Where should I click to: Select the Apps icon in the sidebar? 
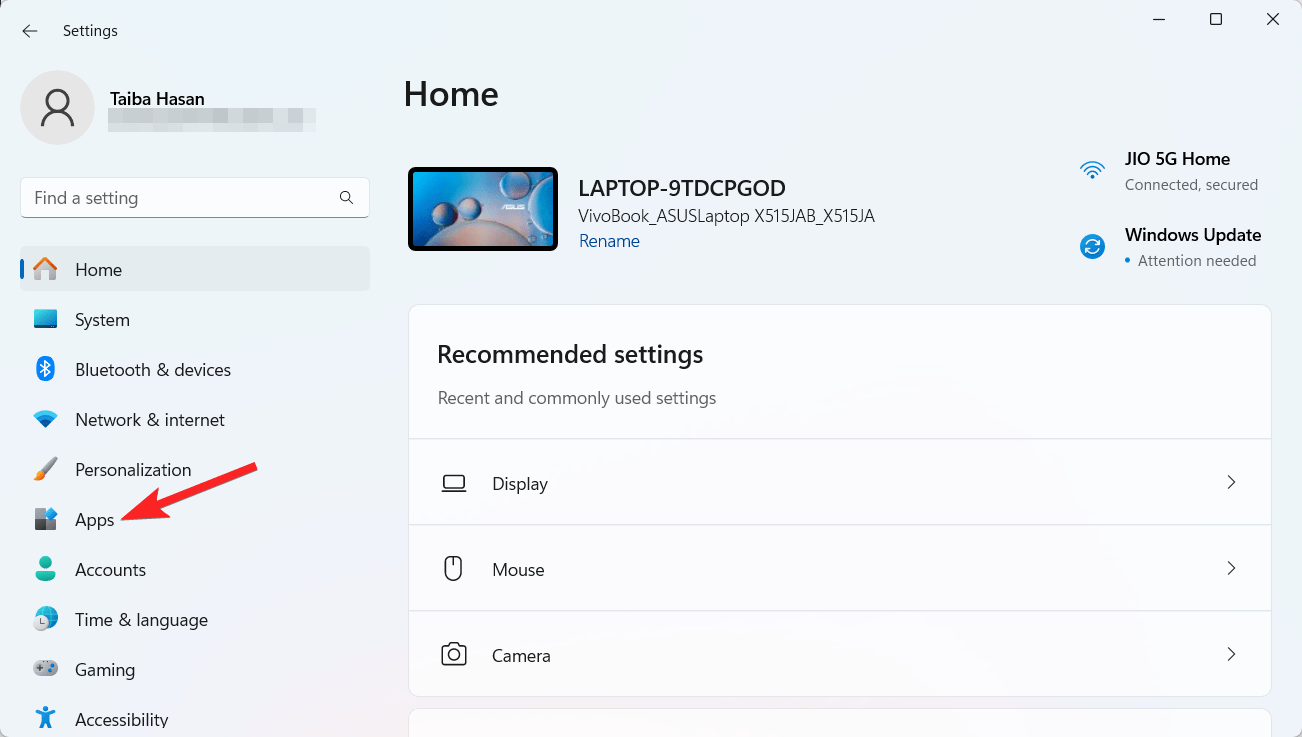click(46, 519)
